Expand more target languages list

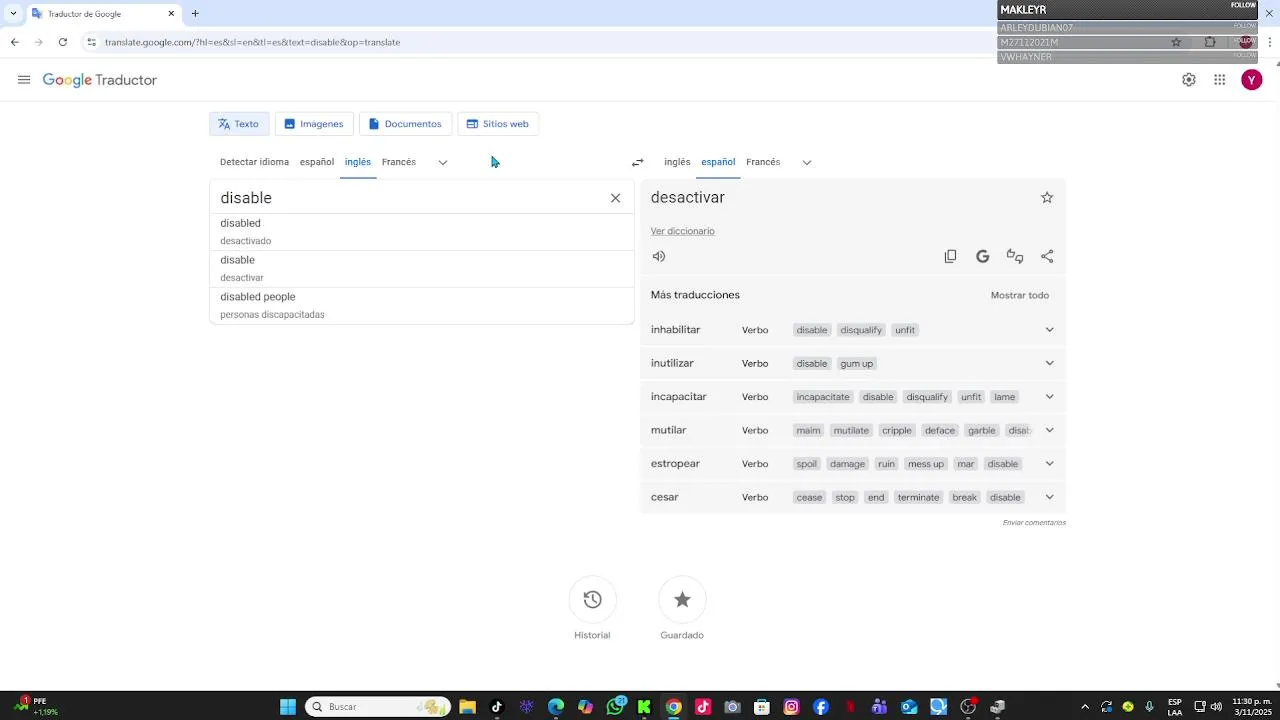coord(807,162)
